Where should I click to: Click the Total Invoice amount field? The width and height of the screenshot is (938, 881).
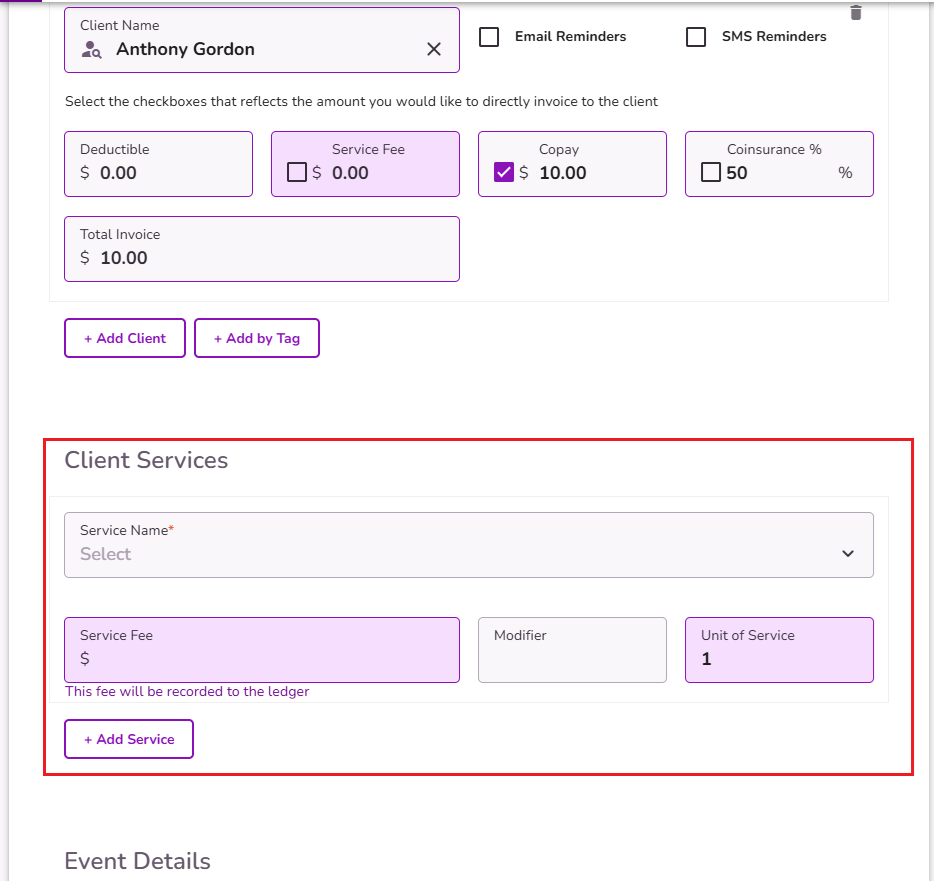(x=262, y=249)
